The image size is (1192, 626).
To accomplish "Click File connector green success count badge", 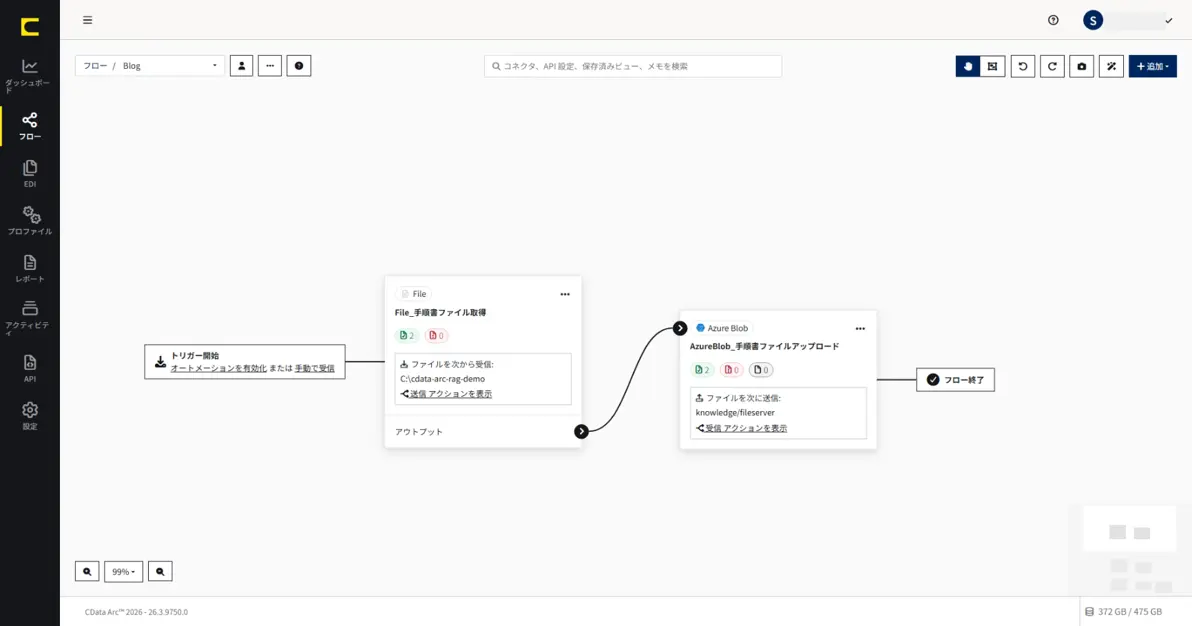I will click(x=407, y=335).
